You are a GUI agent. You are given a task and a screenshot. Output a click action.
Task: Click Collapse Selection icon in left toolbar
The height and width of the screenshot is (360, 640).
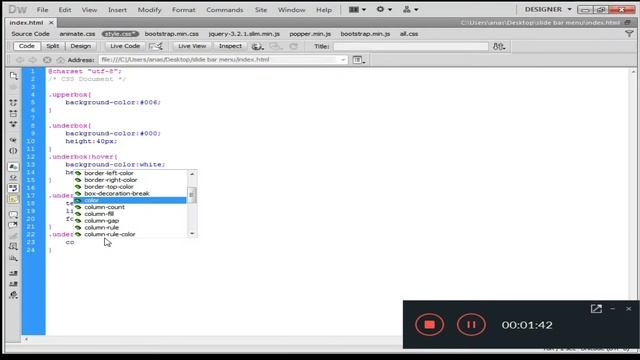coord(13,113)
